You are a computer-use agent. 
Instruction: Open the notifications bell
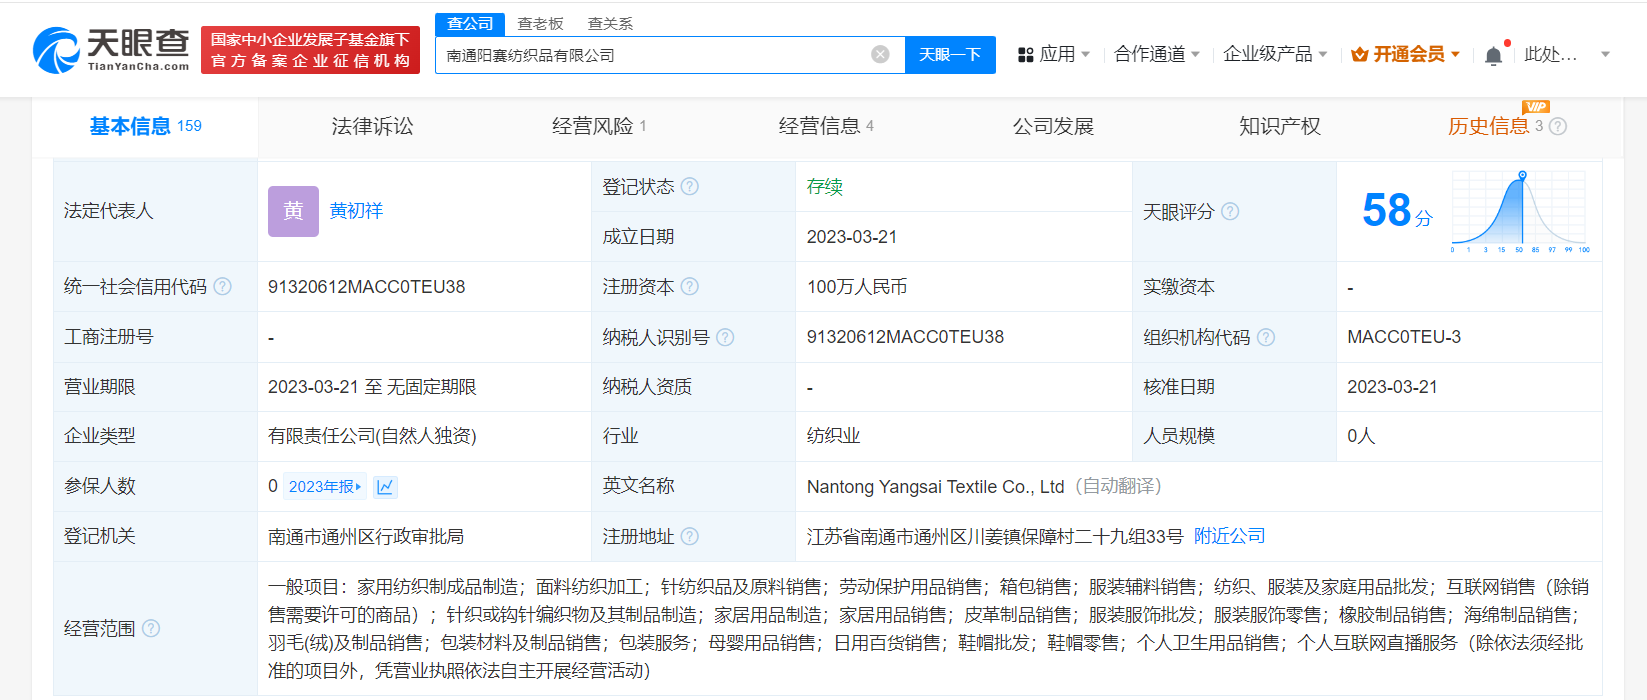pos(1493,55)
